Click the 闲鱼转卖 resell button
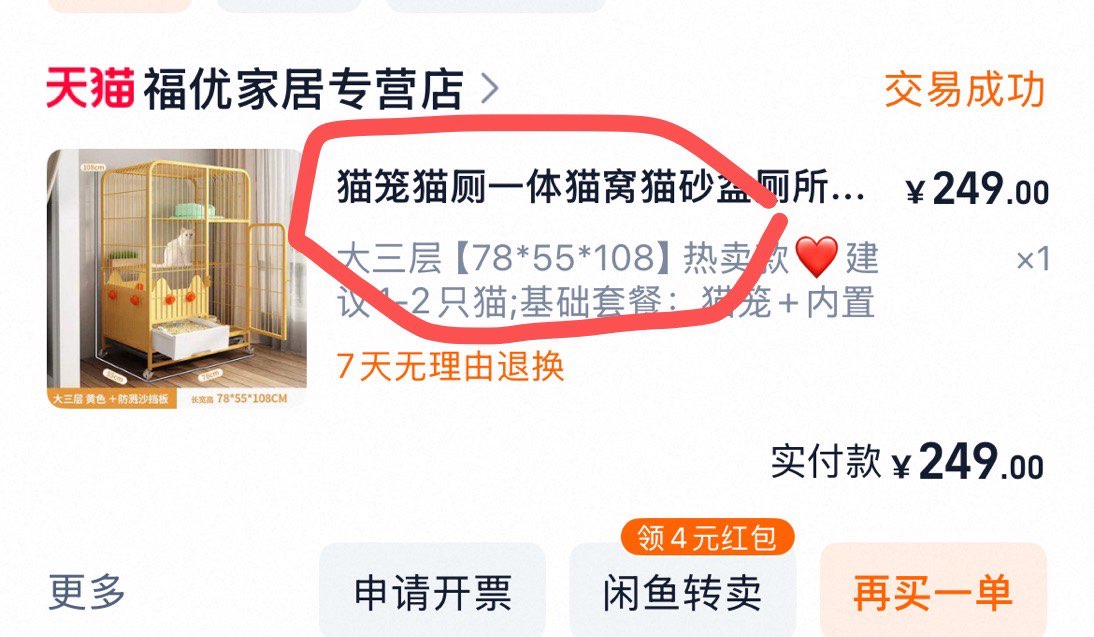 click(x=682, y=590)
